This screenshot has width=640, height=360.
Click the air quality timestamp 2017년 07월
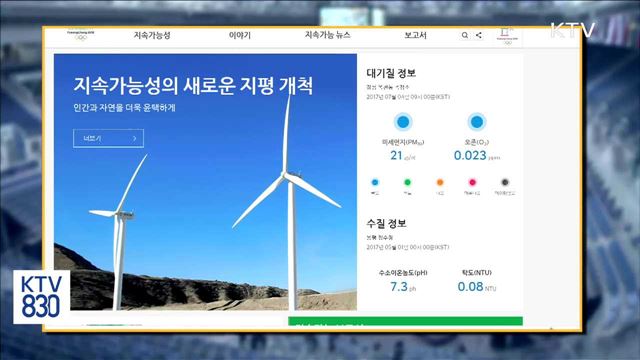click(408, 97)
